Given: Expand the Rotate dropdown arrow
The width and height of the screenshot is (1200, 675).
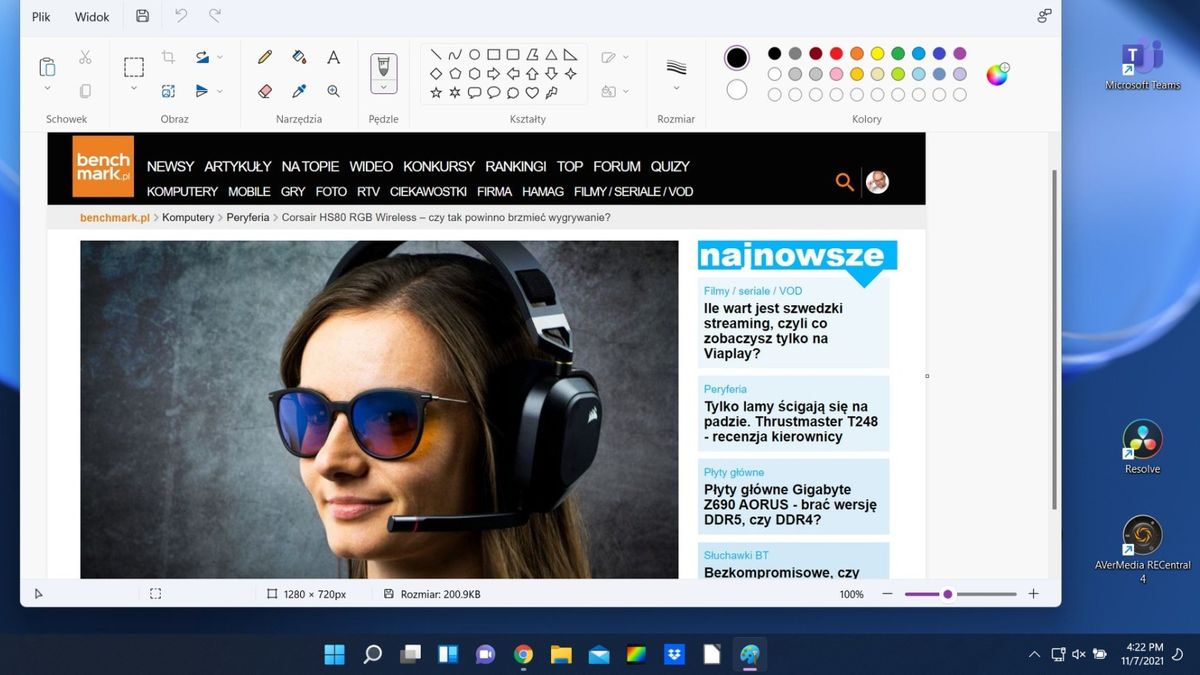Looking at the screenshot, I should pos(220,57).
